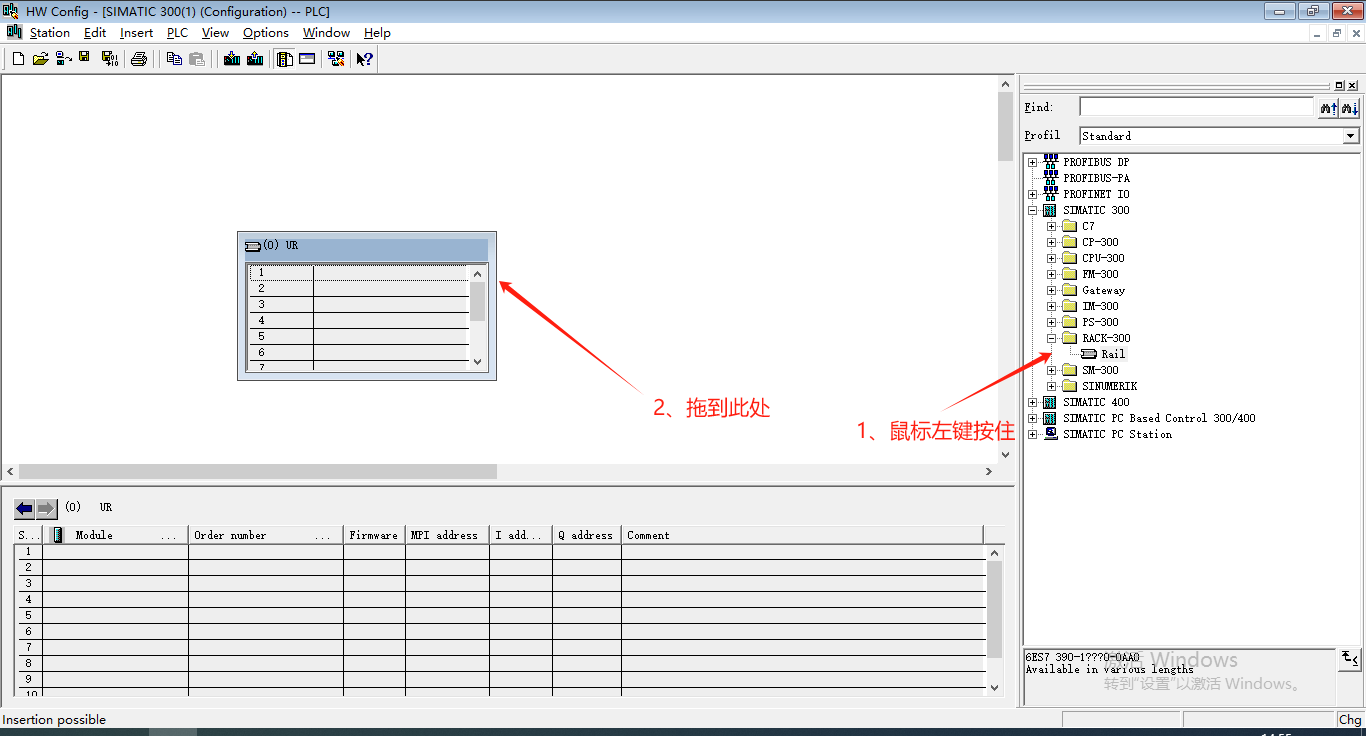Click the context Help arrow icon
Screen dimensions: 1366x736
pos(365,59)
